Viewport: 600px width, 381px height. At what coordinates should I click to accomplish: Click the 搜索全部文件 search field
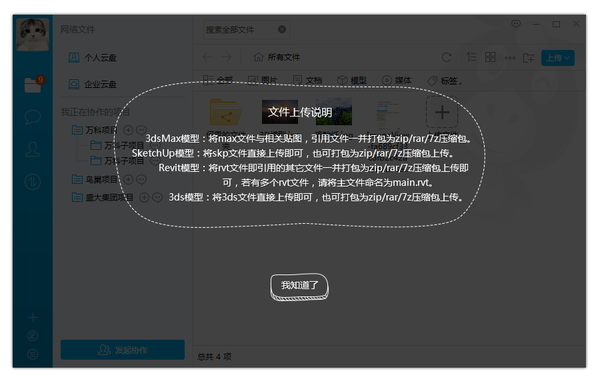pyautogui.click(x=246, y=29)
